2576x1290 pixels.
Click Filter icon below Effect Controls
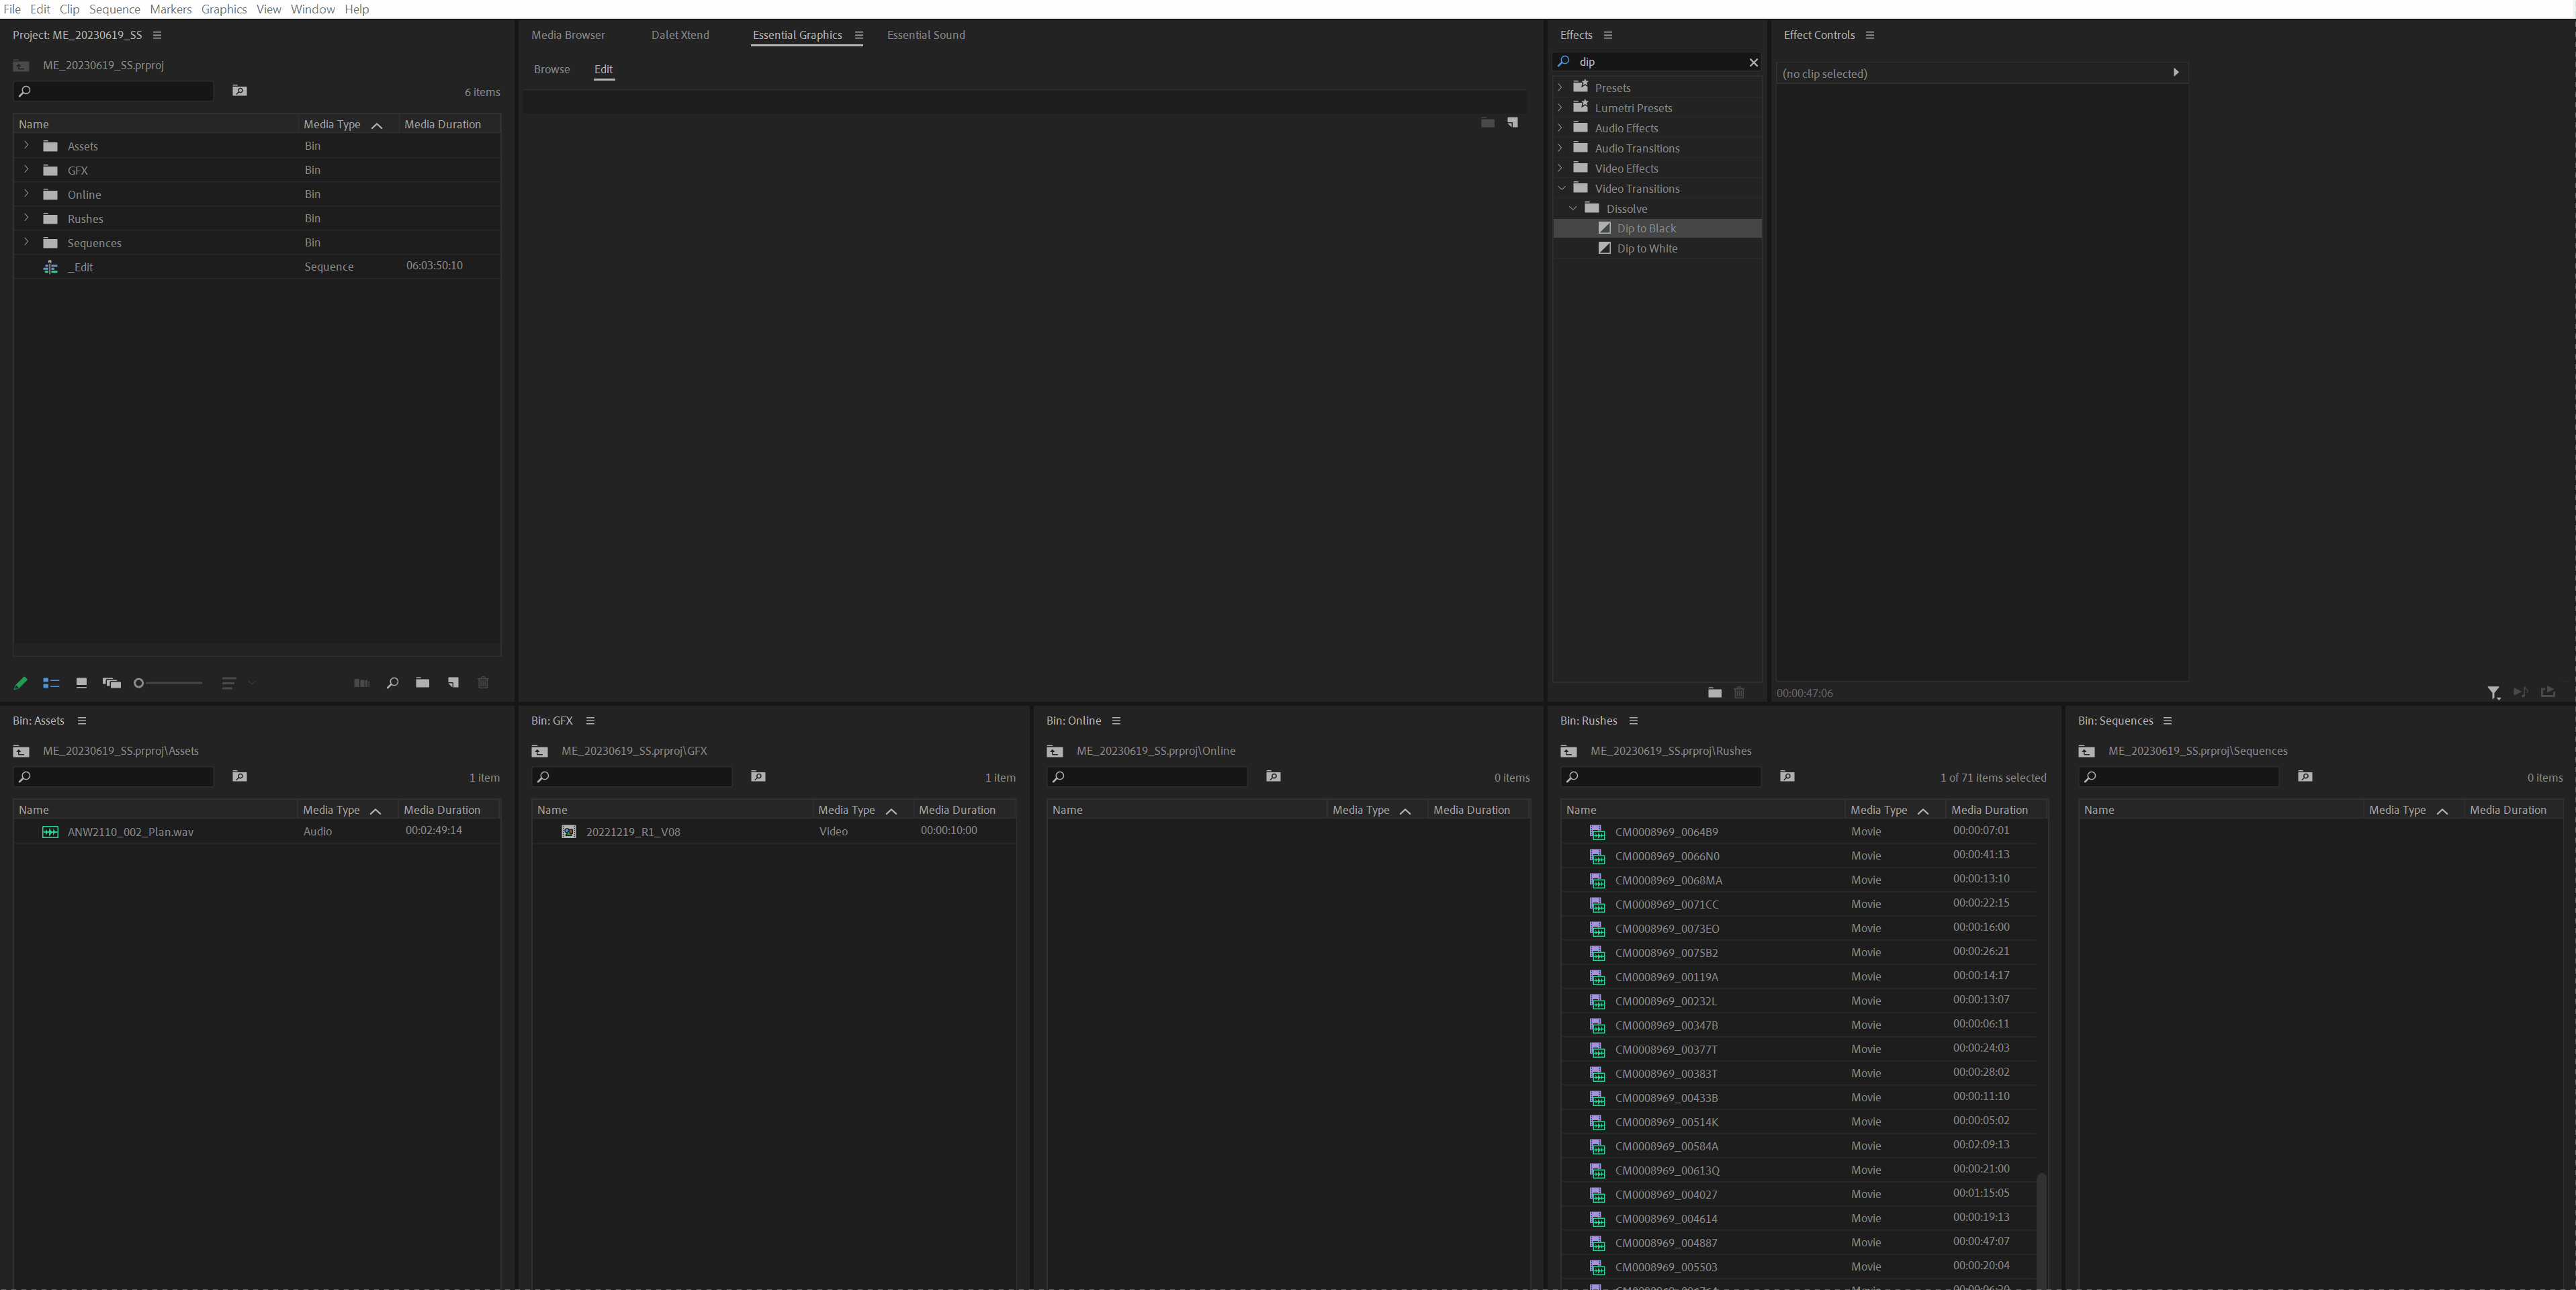(x=2493, y=692)
